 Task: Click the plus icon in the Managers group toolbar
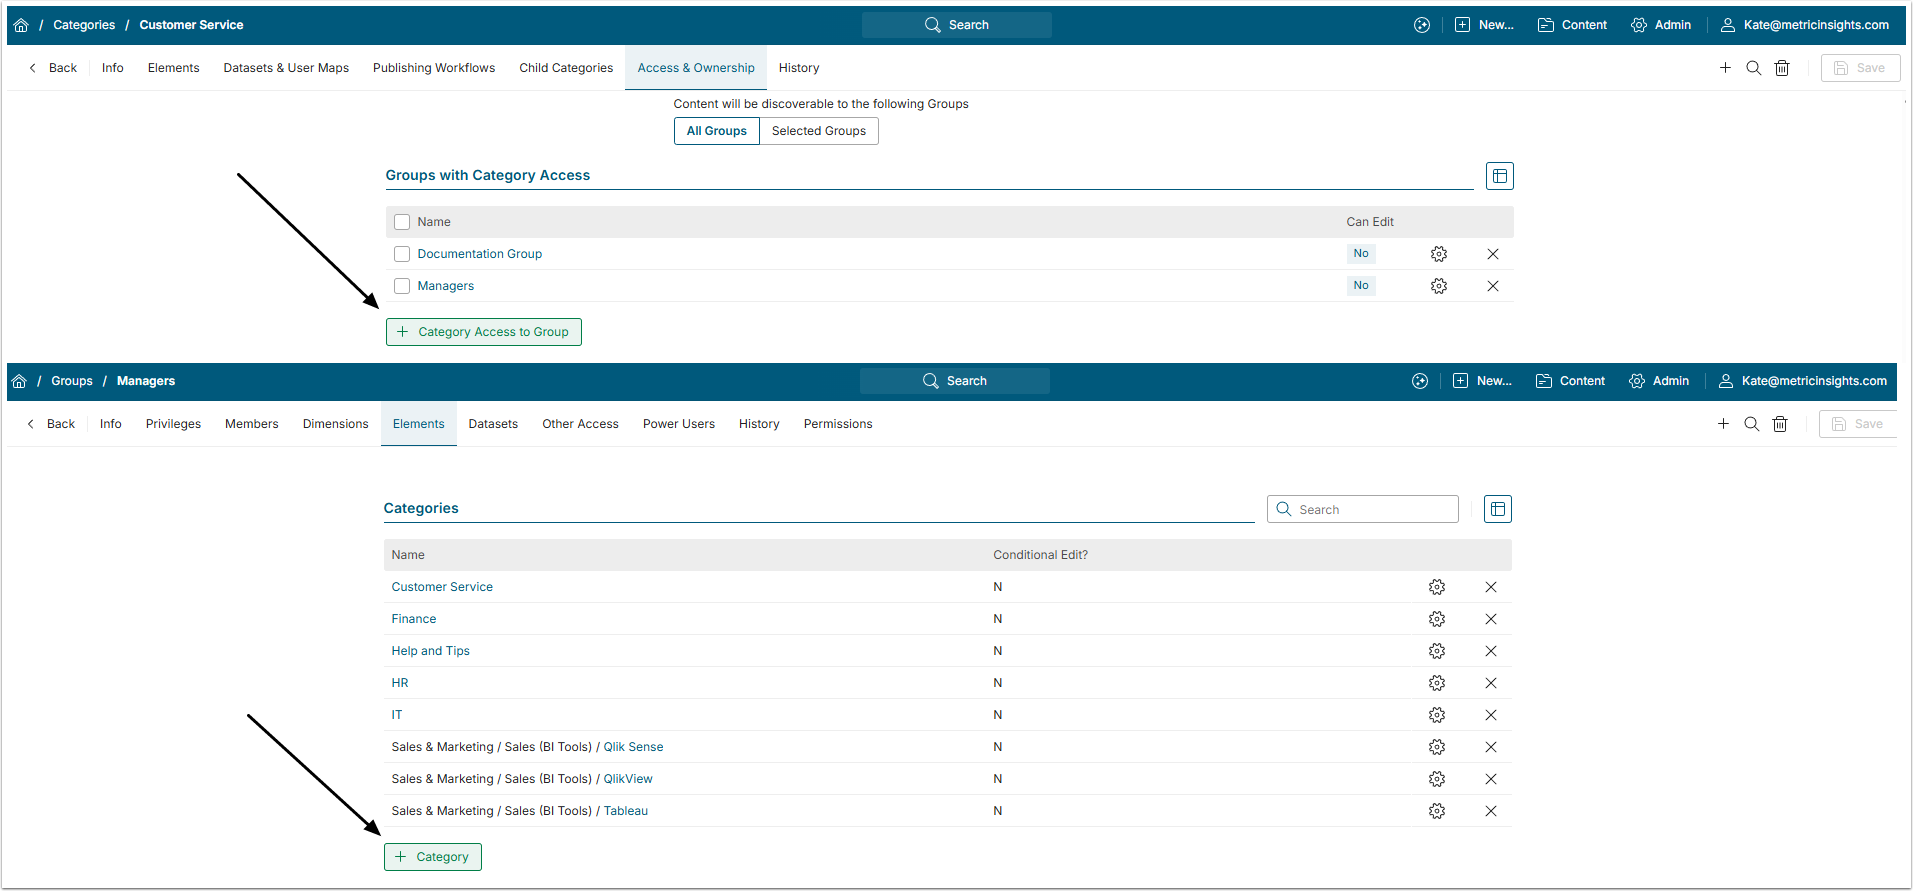[1722, 424]
